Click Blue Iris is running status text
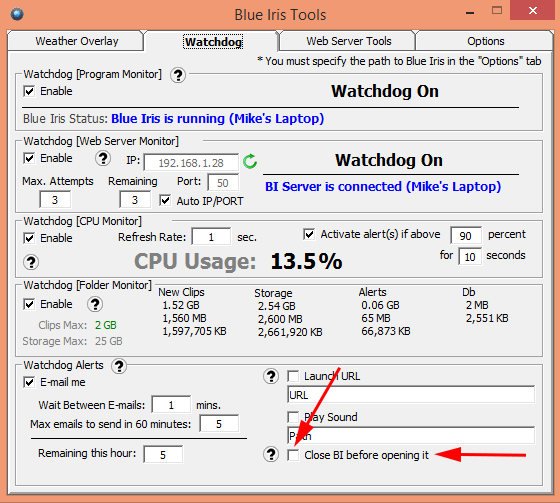This screenshot has width=560, height=503. click(218, 119)
